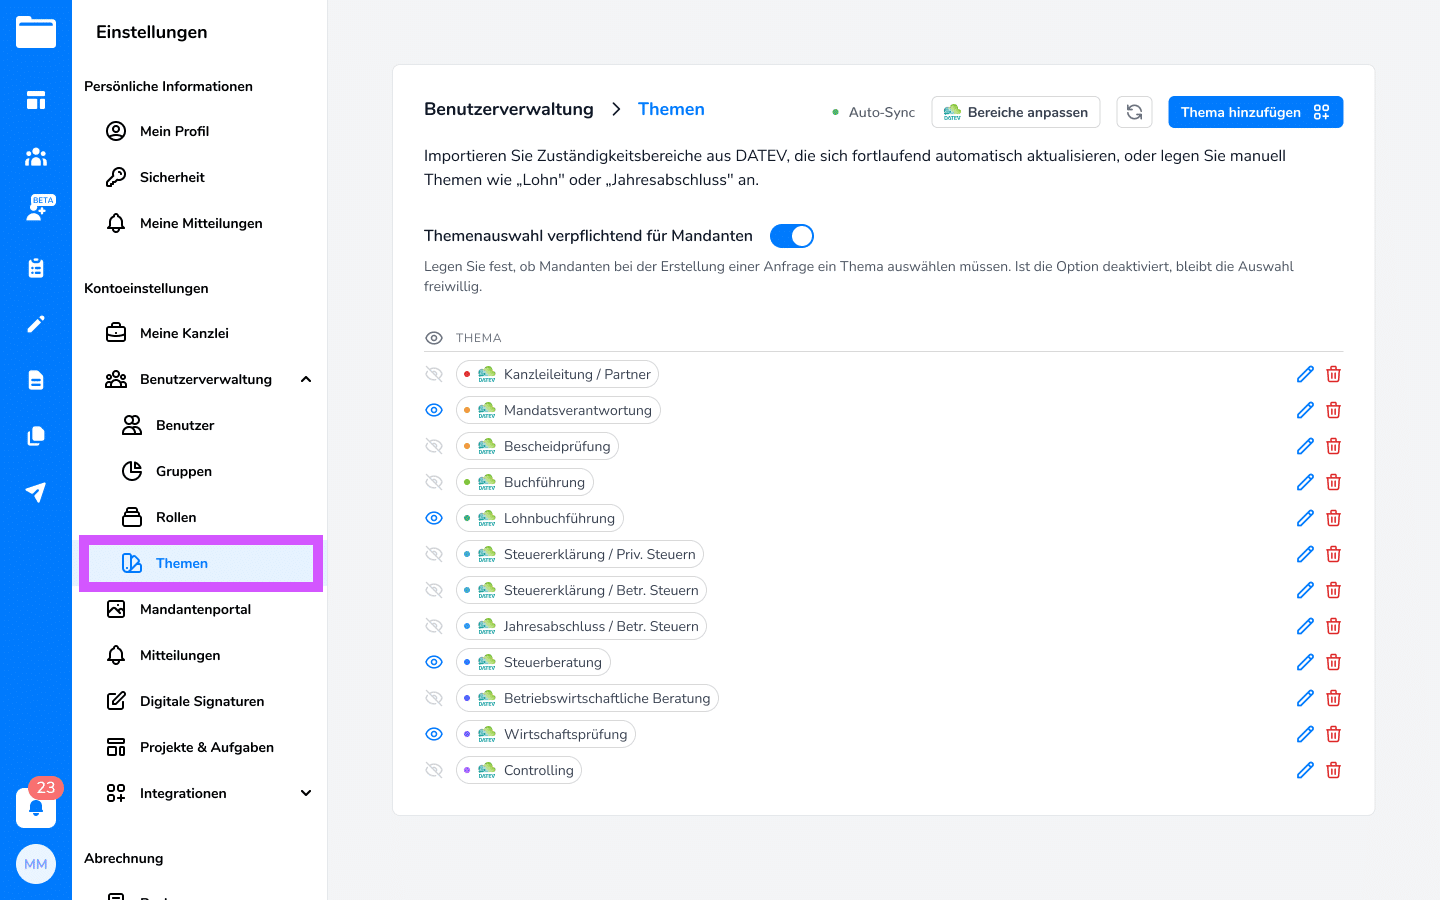The width and height of the screenshot is (1440, 900).
Task: Click the refresh sync icon button
Action: (x=1134, y=112)
